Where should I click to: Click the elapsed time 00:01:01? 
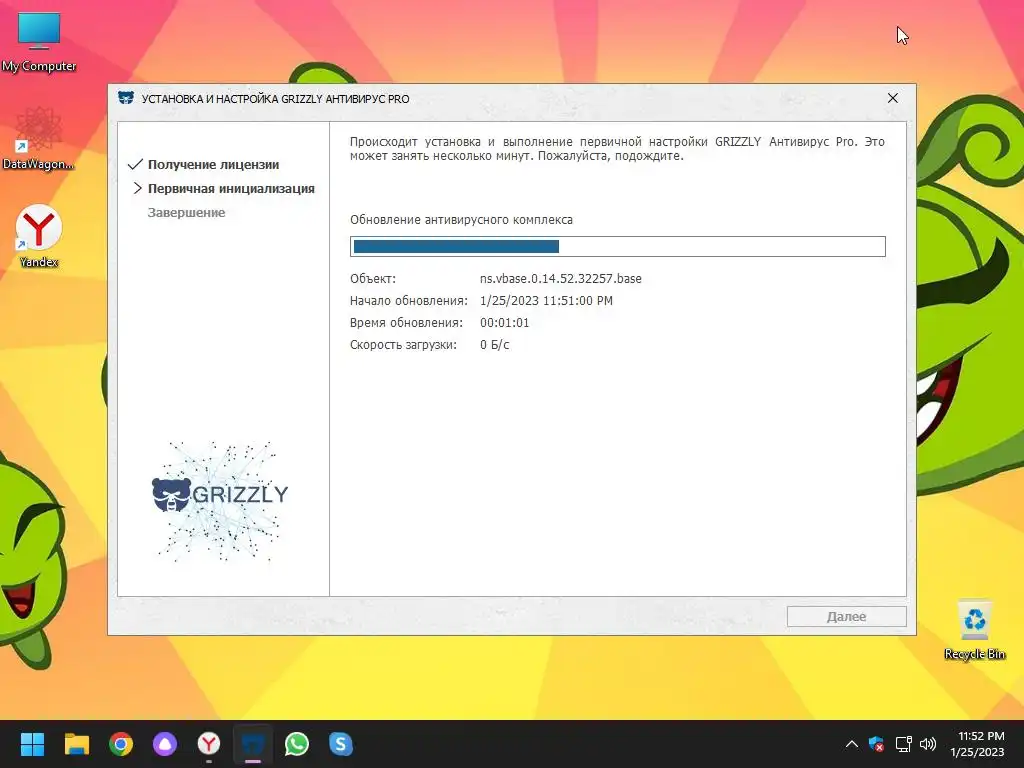(504, 323)
